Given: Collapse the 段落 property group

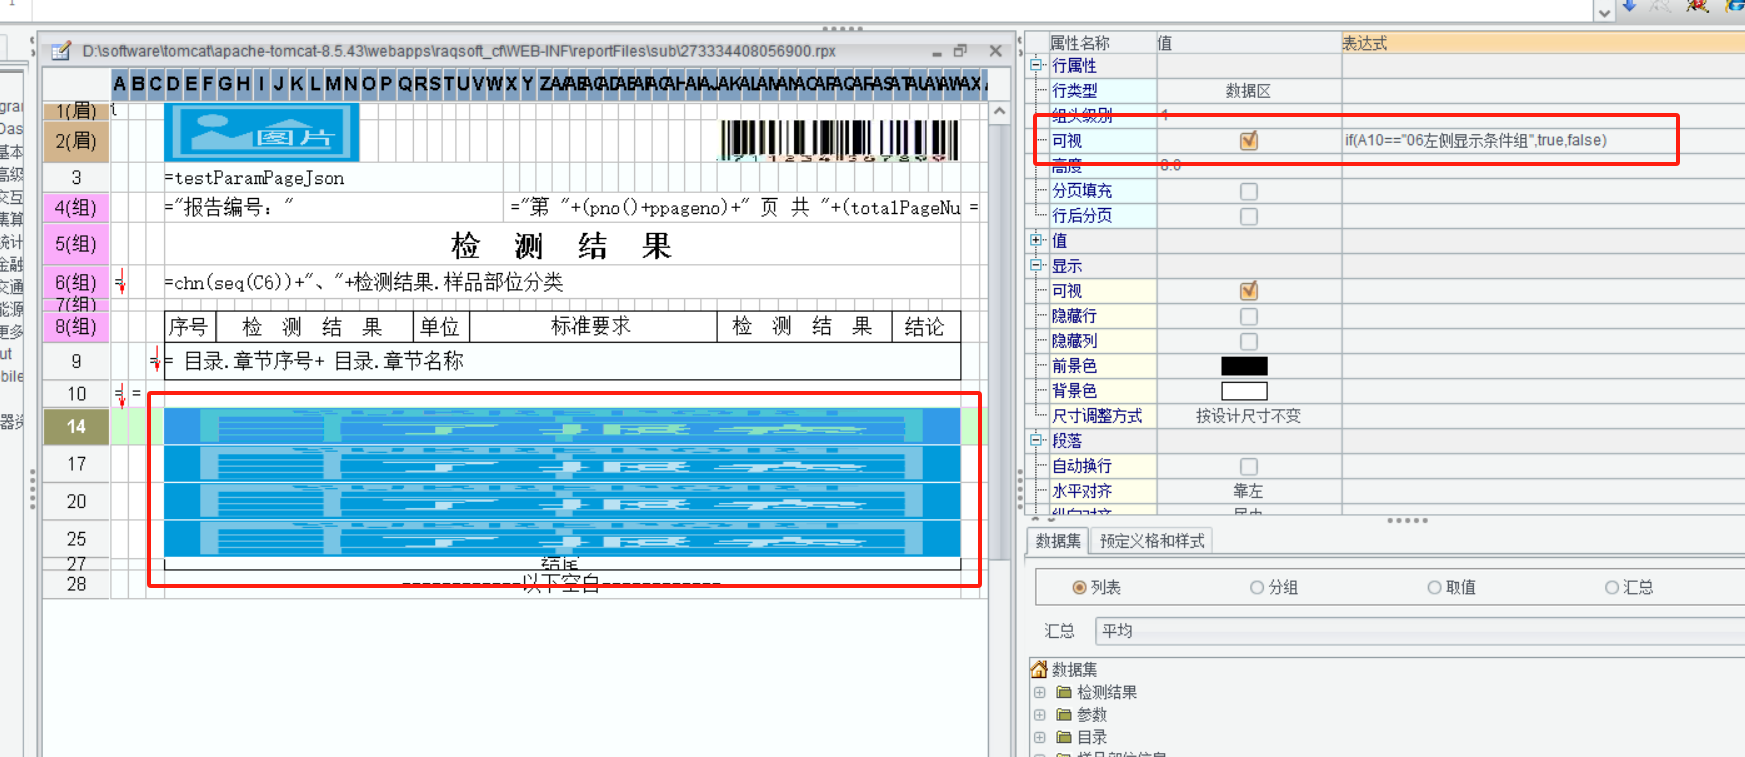Looking at the screenshot, I should coord(1037,440).
